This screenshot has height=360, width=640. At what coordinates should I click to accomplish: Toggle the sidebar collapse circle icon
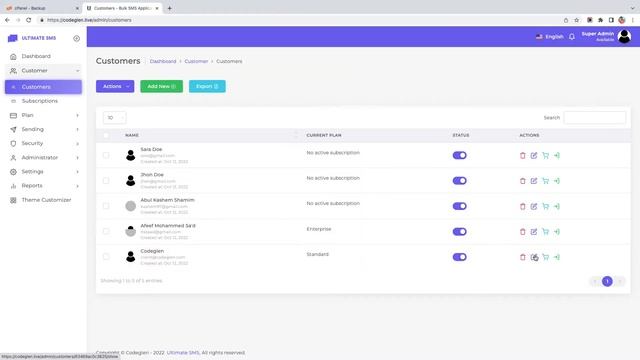(x=76, y=38)
